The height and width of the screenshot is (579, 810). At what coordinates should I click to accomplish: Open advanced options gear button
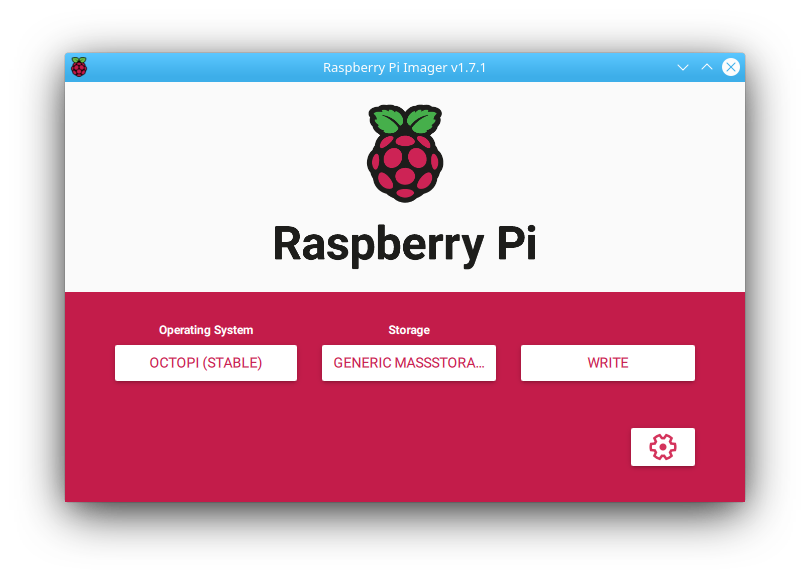(x=662, y=447)
